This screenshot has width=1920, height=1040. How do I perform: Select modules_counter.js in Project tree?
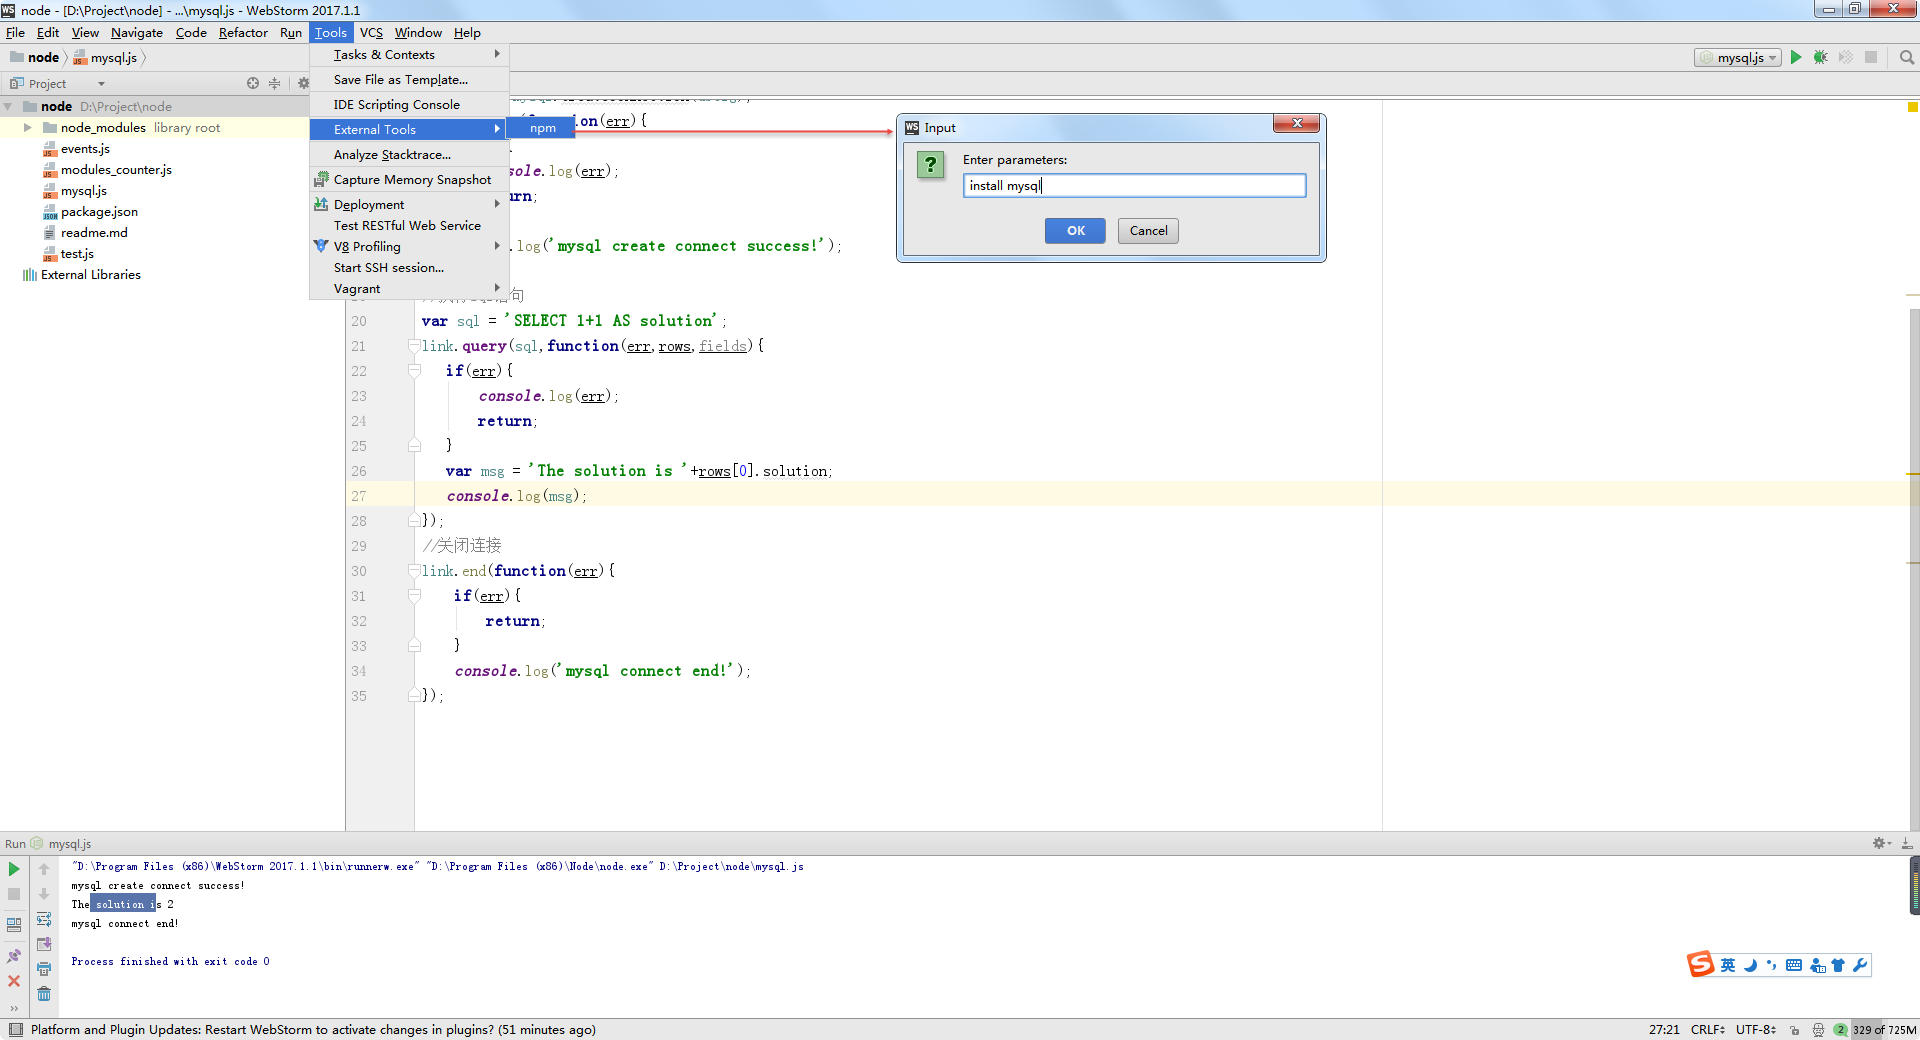pyautogui.click(x=116, y=170)
